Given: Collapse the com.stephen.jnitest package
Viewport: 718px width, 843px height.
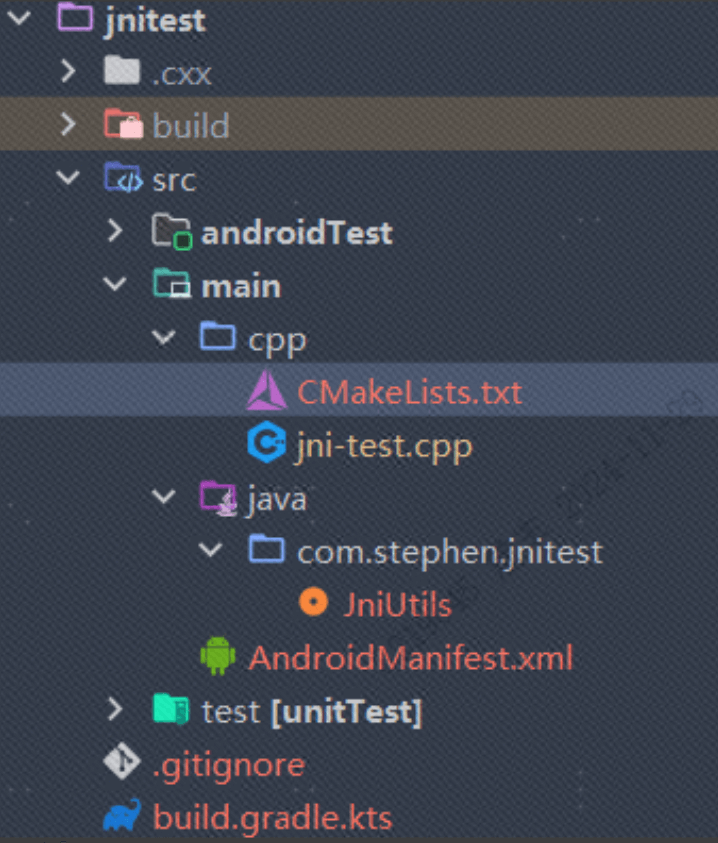Looking at the screenshot, I should (211, 550).
